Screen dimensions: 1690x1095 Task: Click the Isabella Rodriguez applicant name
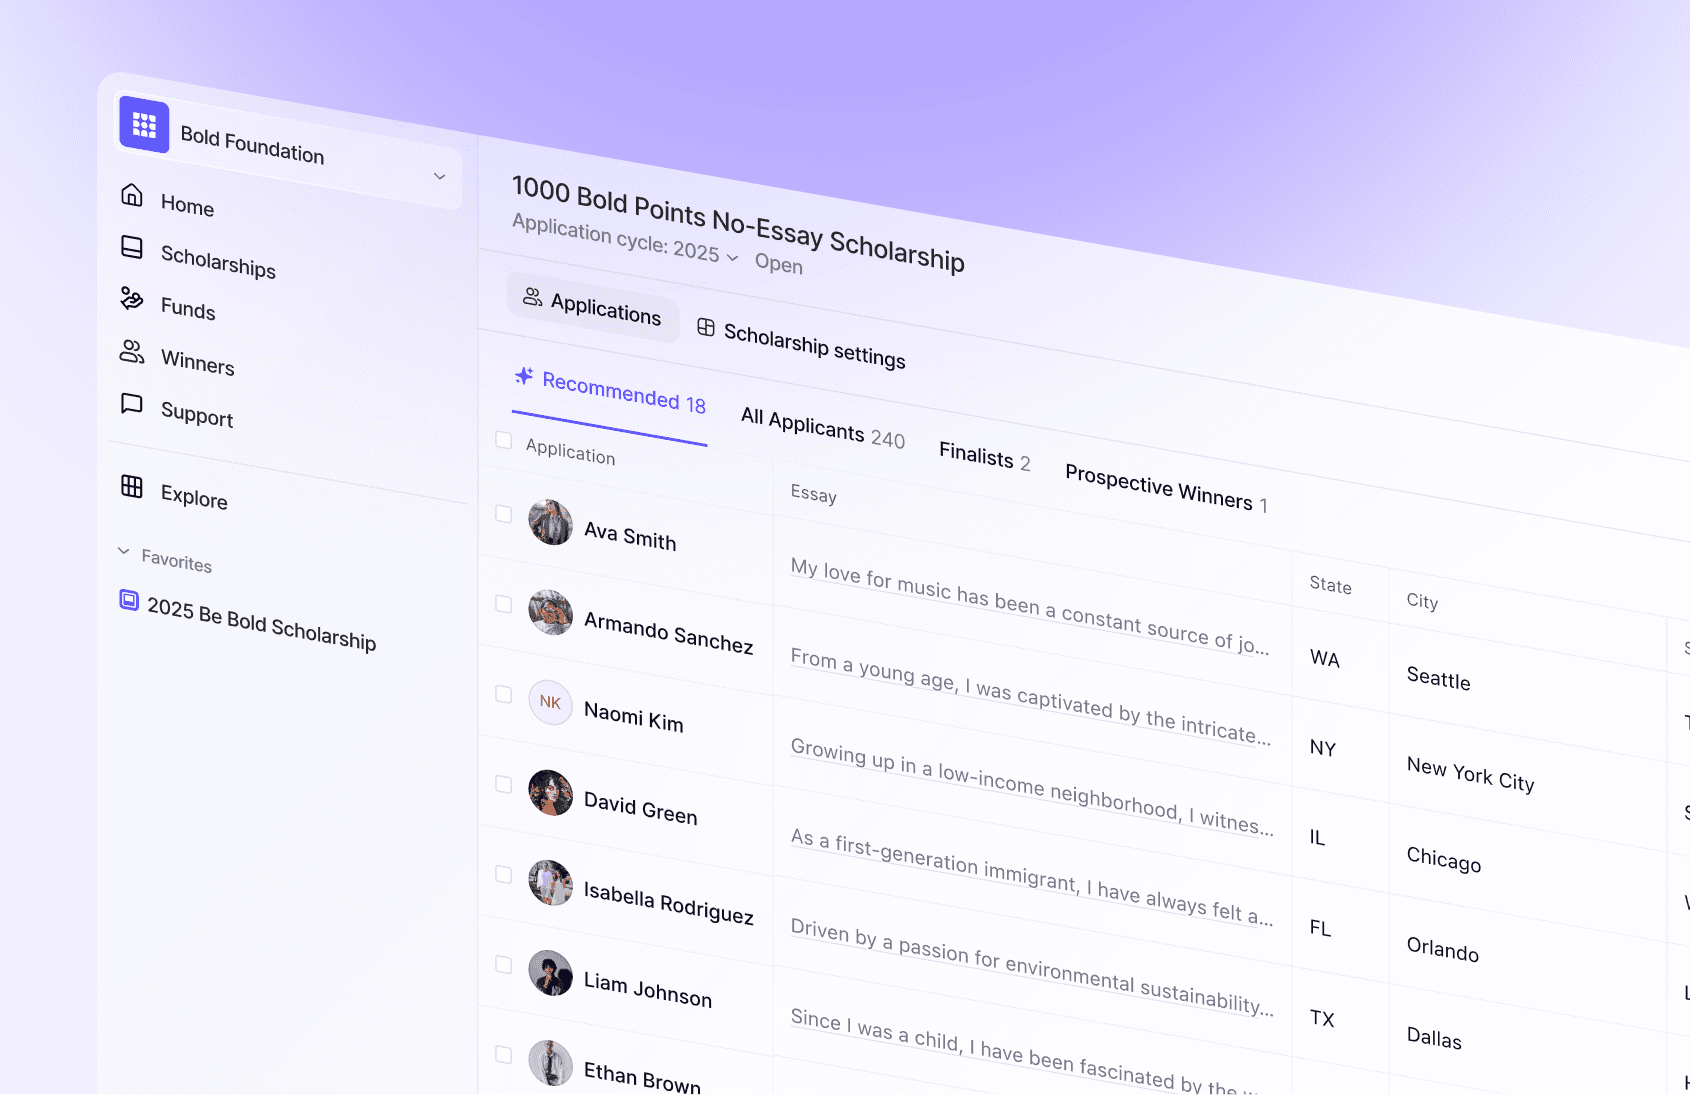point(668,903)
